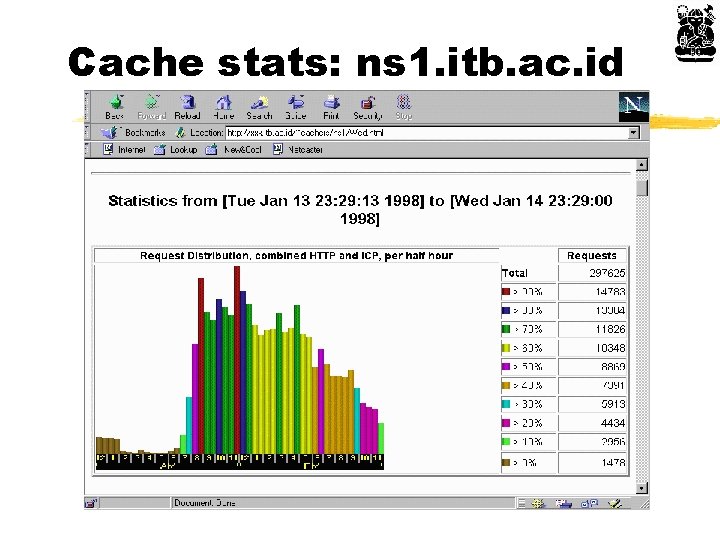Open the Security info icon
720x540 pixels.
coord(367,107)
